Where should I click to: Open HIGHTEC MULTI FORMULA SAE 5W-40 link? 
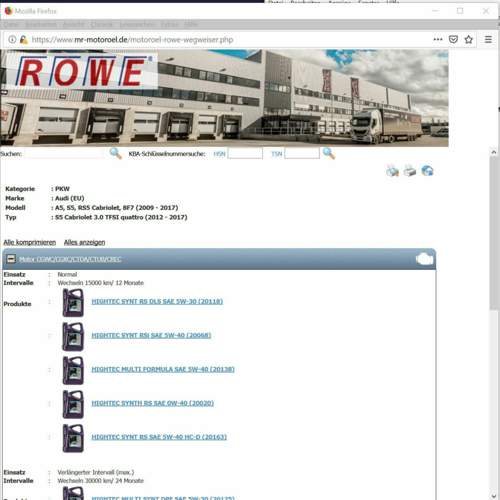pyautogui.click(x=163, y=369)
